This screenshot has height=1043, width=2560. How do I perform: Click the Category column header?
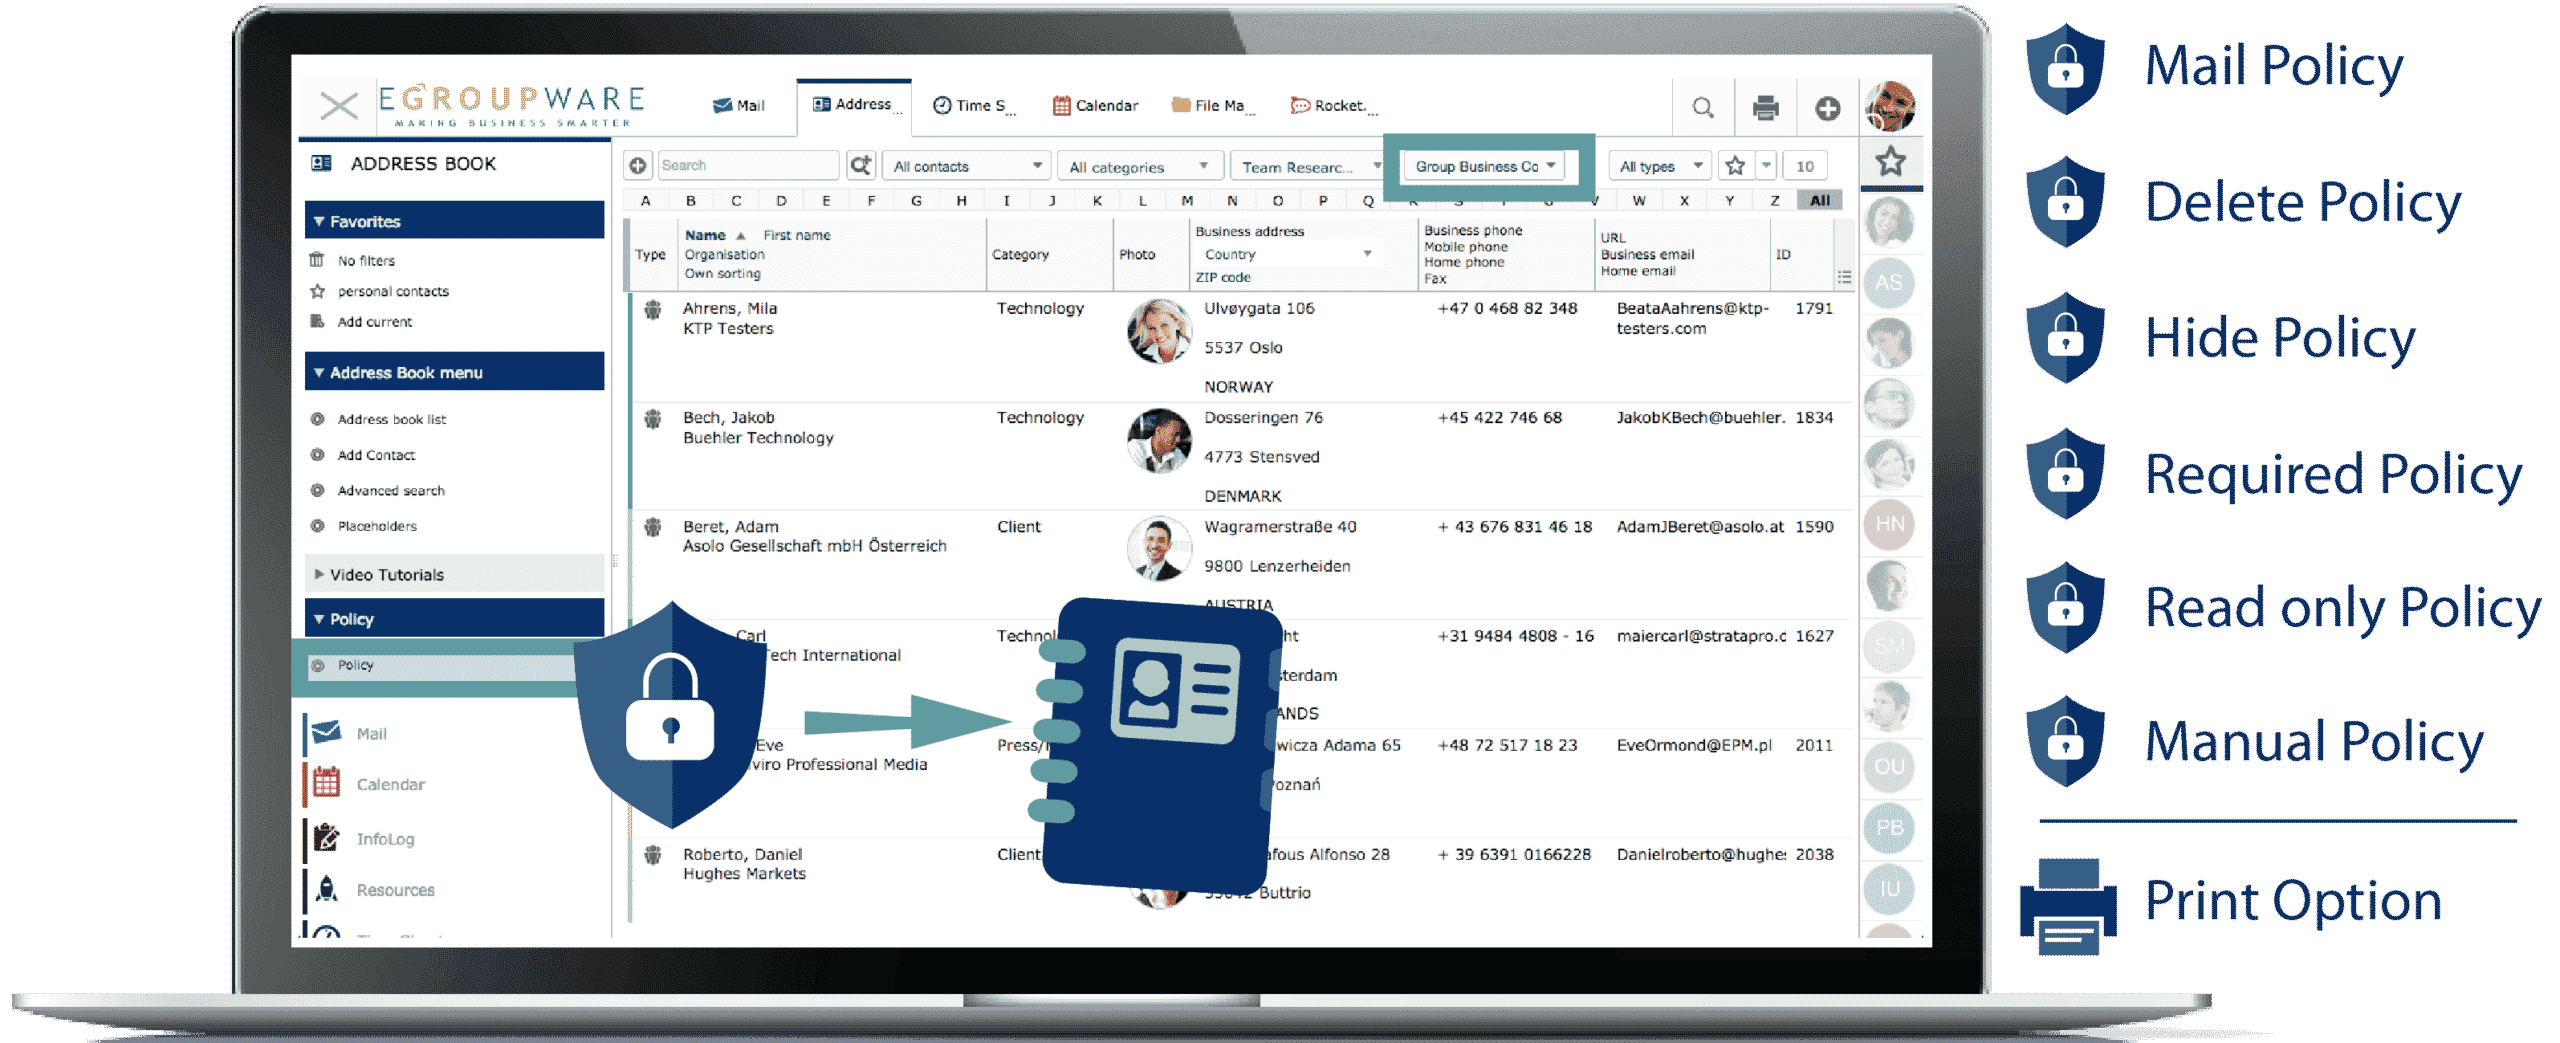(x=1020, y=255)
